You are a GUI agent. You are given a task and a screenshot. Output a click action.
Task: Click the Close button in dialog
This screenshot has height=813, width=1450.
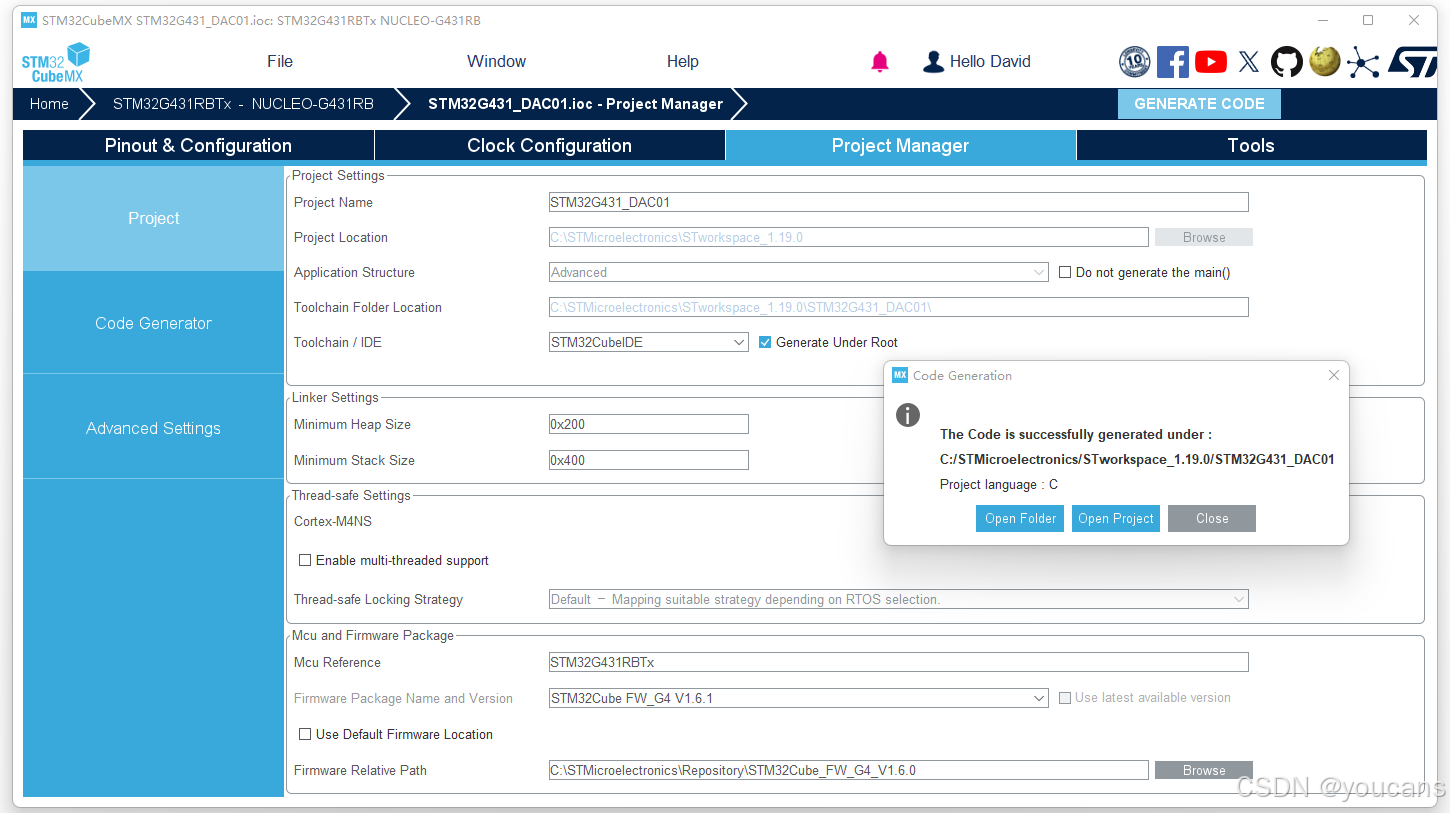coord(1212,518)
